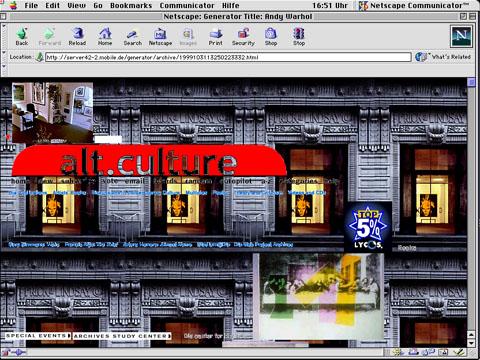Open the Search toolbar button

tap(133, 36)
